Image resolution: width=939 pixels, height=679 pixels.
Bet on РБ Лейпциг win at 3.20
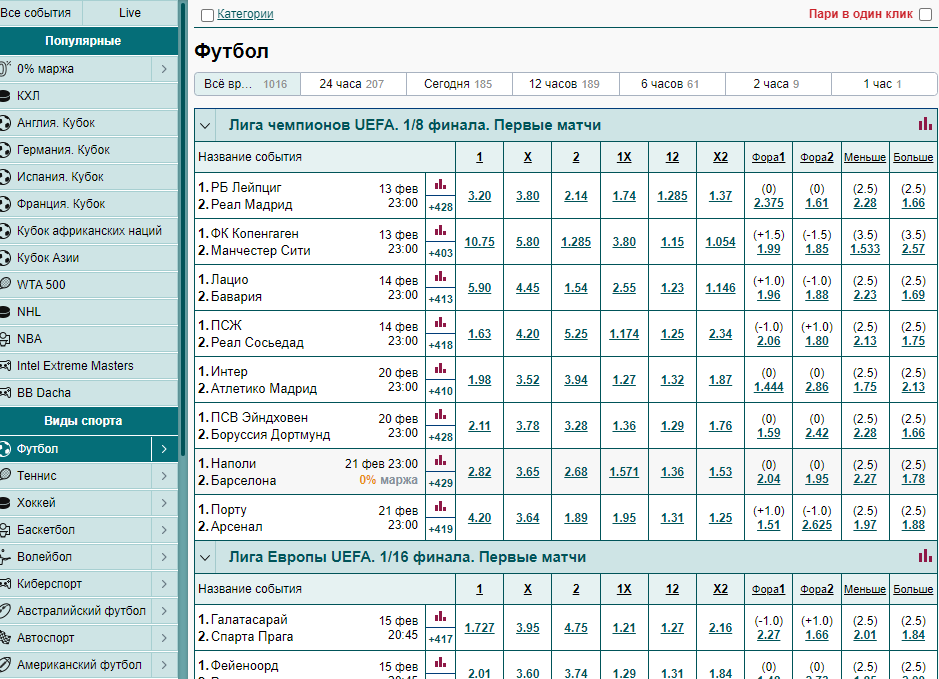[x=480, y=196]
